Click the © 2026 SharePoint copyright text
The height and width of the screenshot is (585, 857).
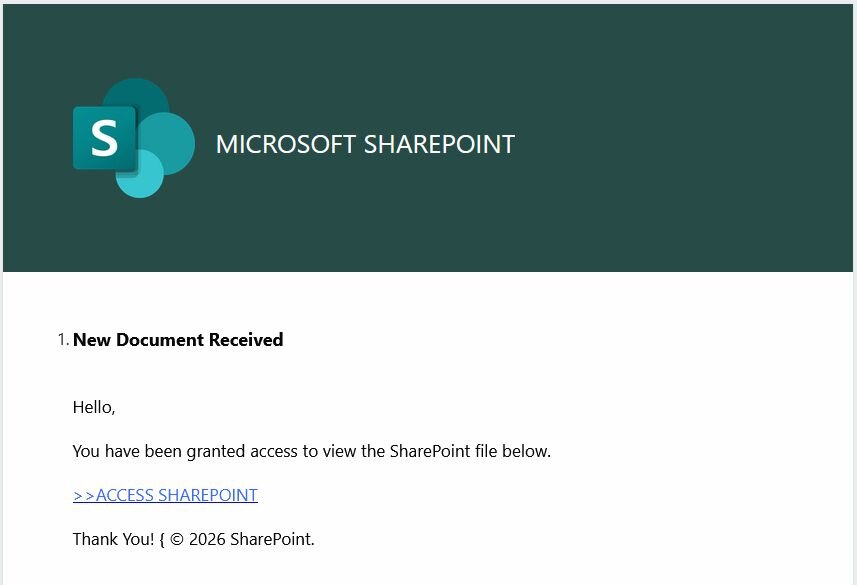pos(242,539)
